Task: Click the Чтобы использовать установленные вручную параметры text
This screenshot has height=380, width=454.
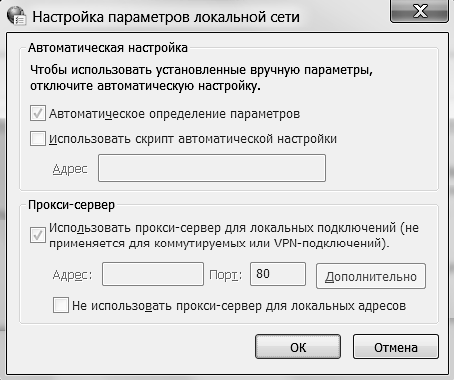Action: coord(201,70)
